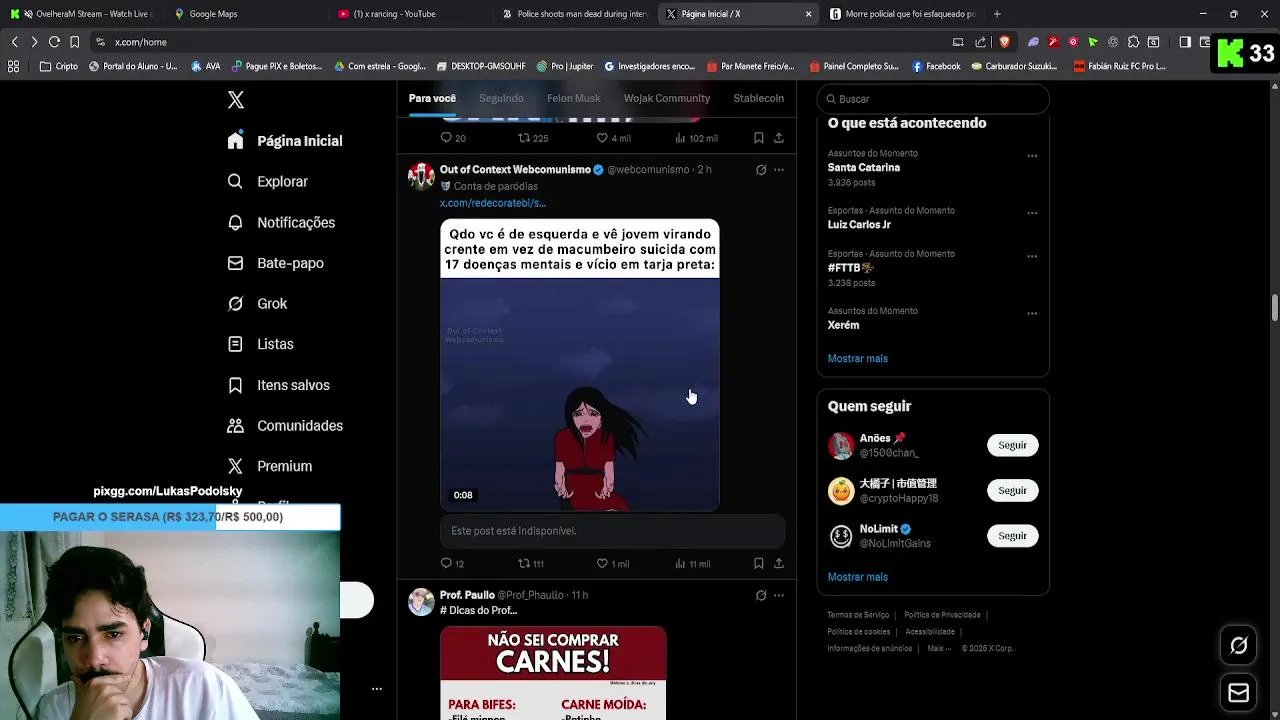
Task: Open more options on the Webcomunismo post
Action: (779, 170)
